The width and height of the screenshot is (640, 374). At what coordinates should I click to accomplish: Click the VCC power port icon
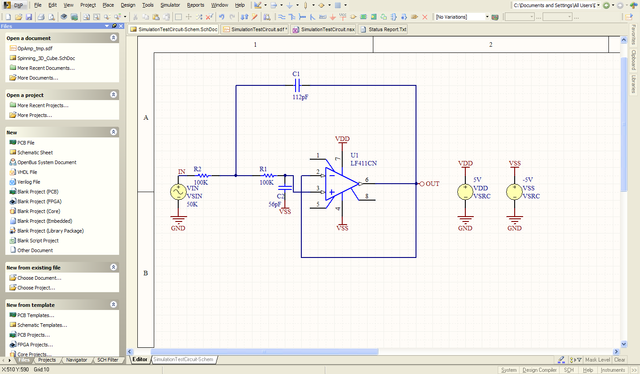[x=343, y=17]
